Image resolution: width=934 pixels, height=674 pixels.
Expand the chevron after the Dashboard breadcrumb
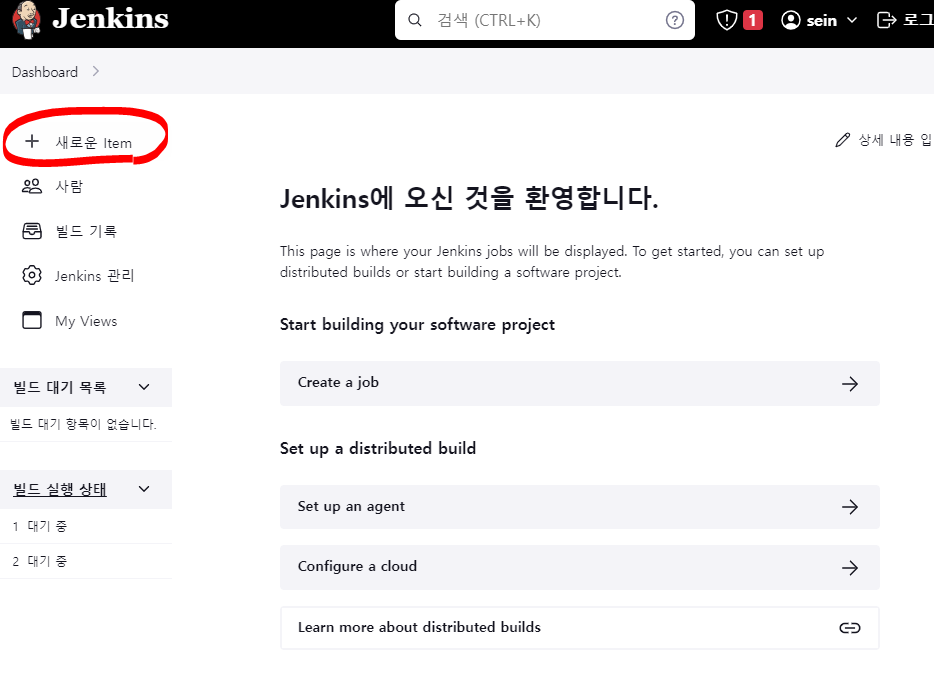click(96, 71)
